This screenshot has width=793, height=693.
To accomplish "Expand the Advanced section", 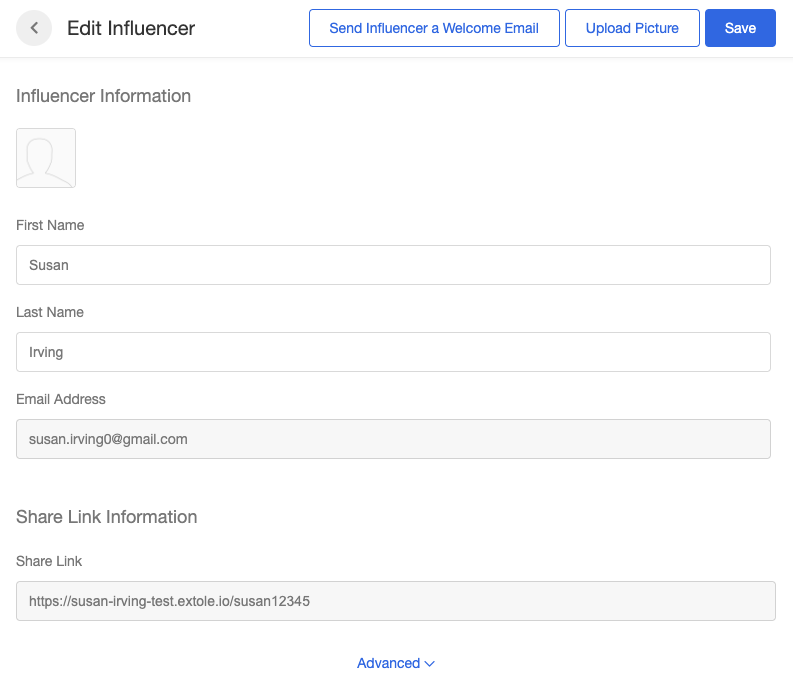I will coord(395,663).
